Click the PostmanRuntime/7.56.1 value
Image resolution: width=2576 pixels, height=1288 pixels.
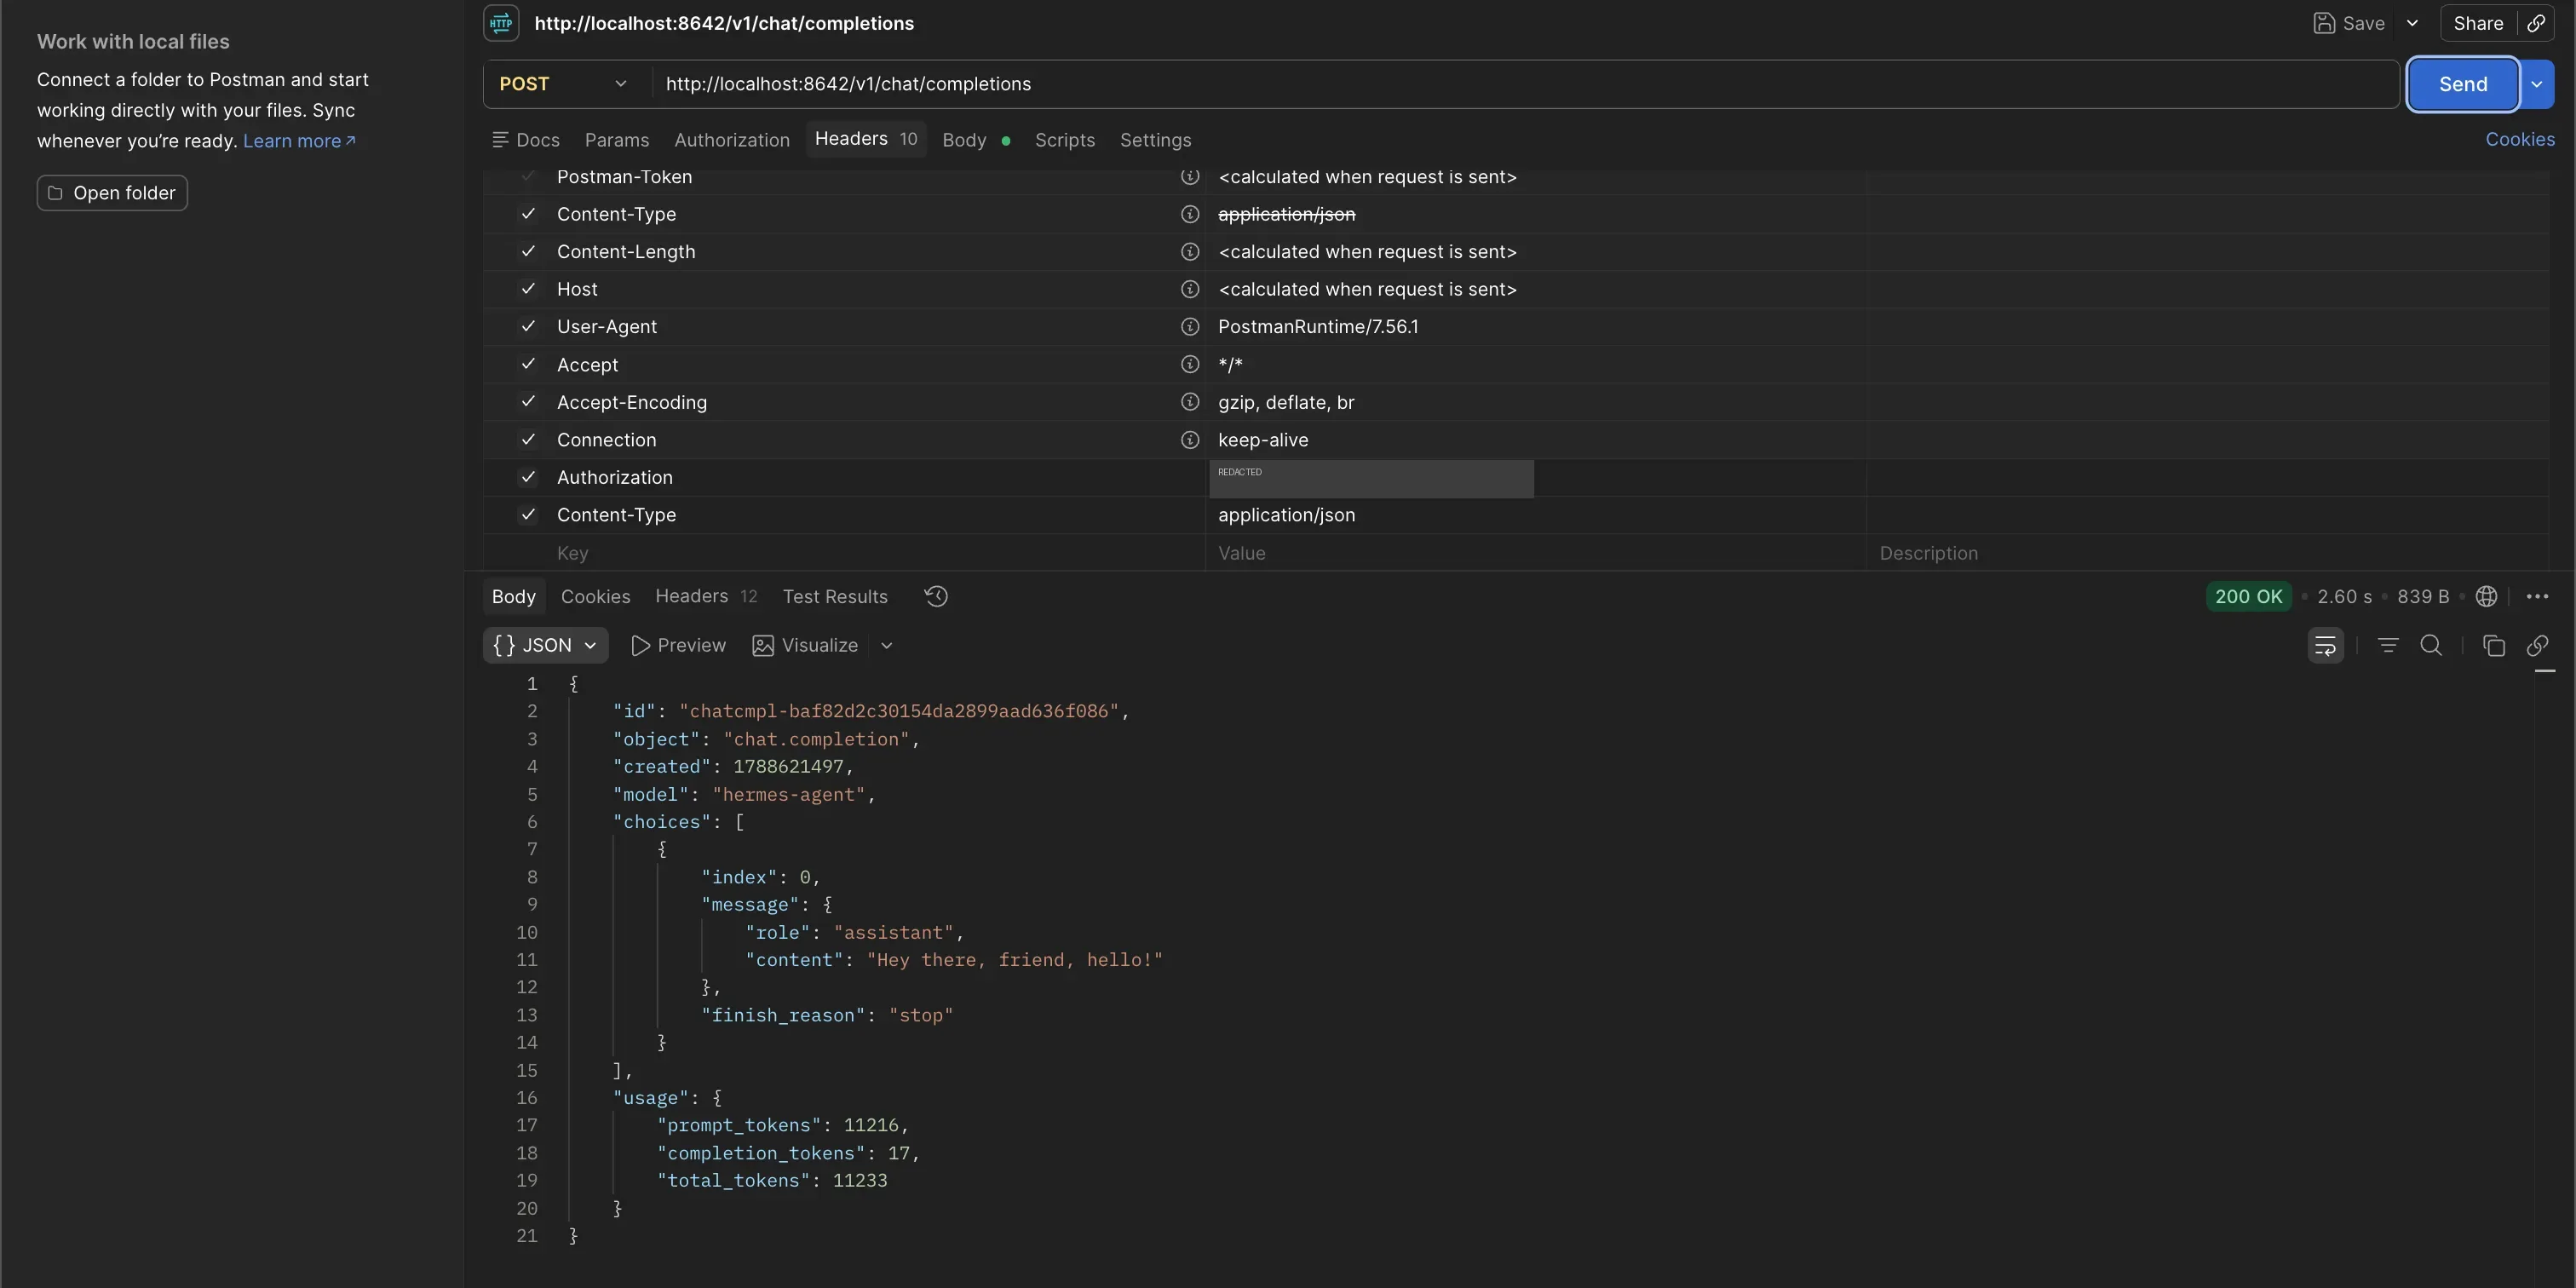pos(1317,327)
